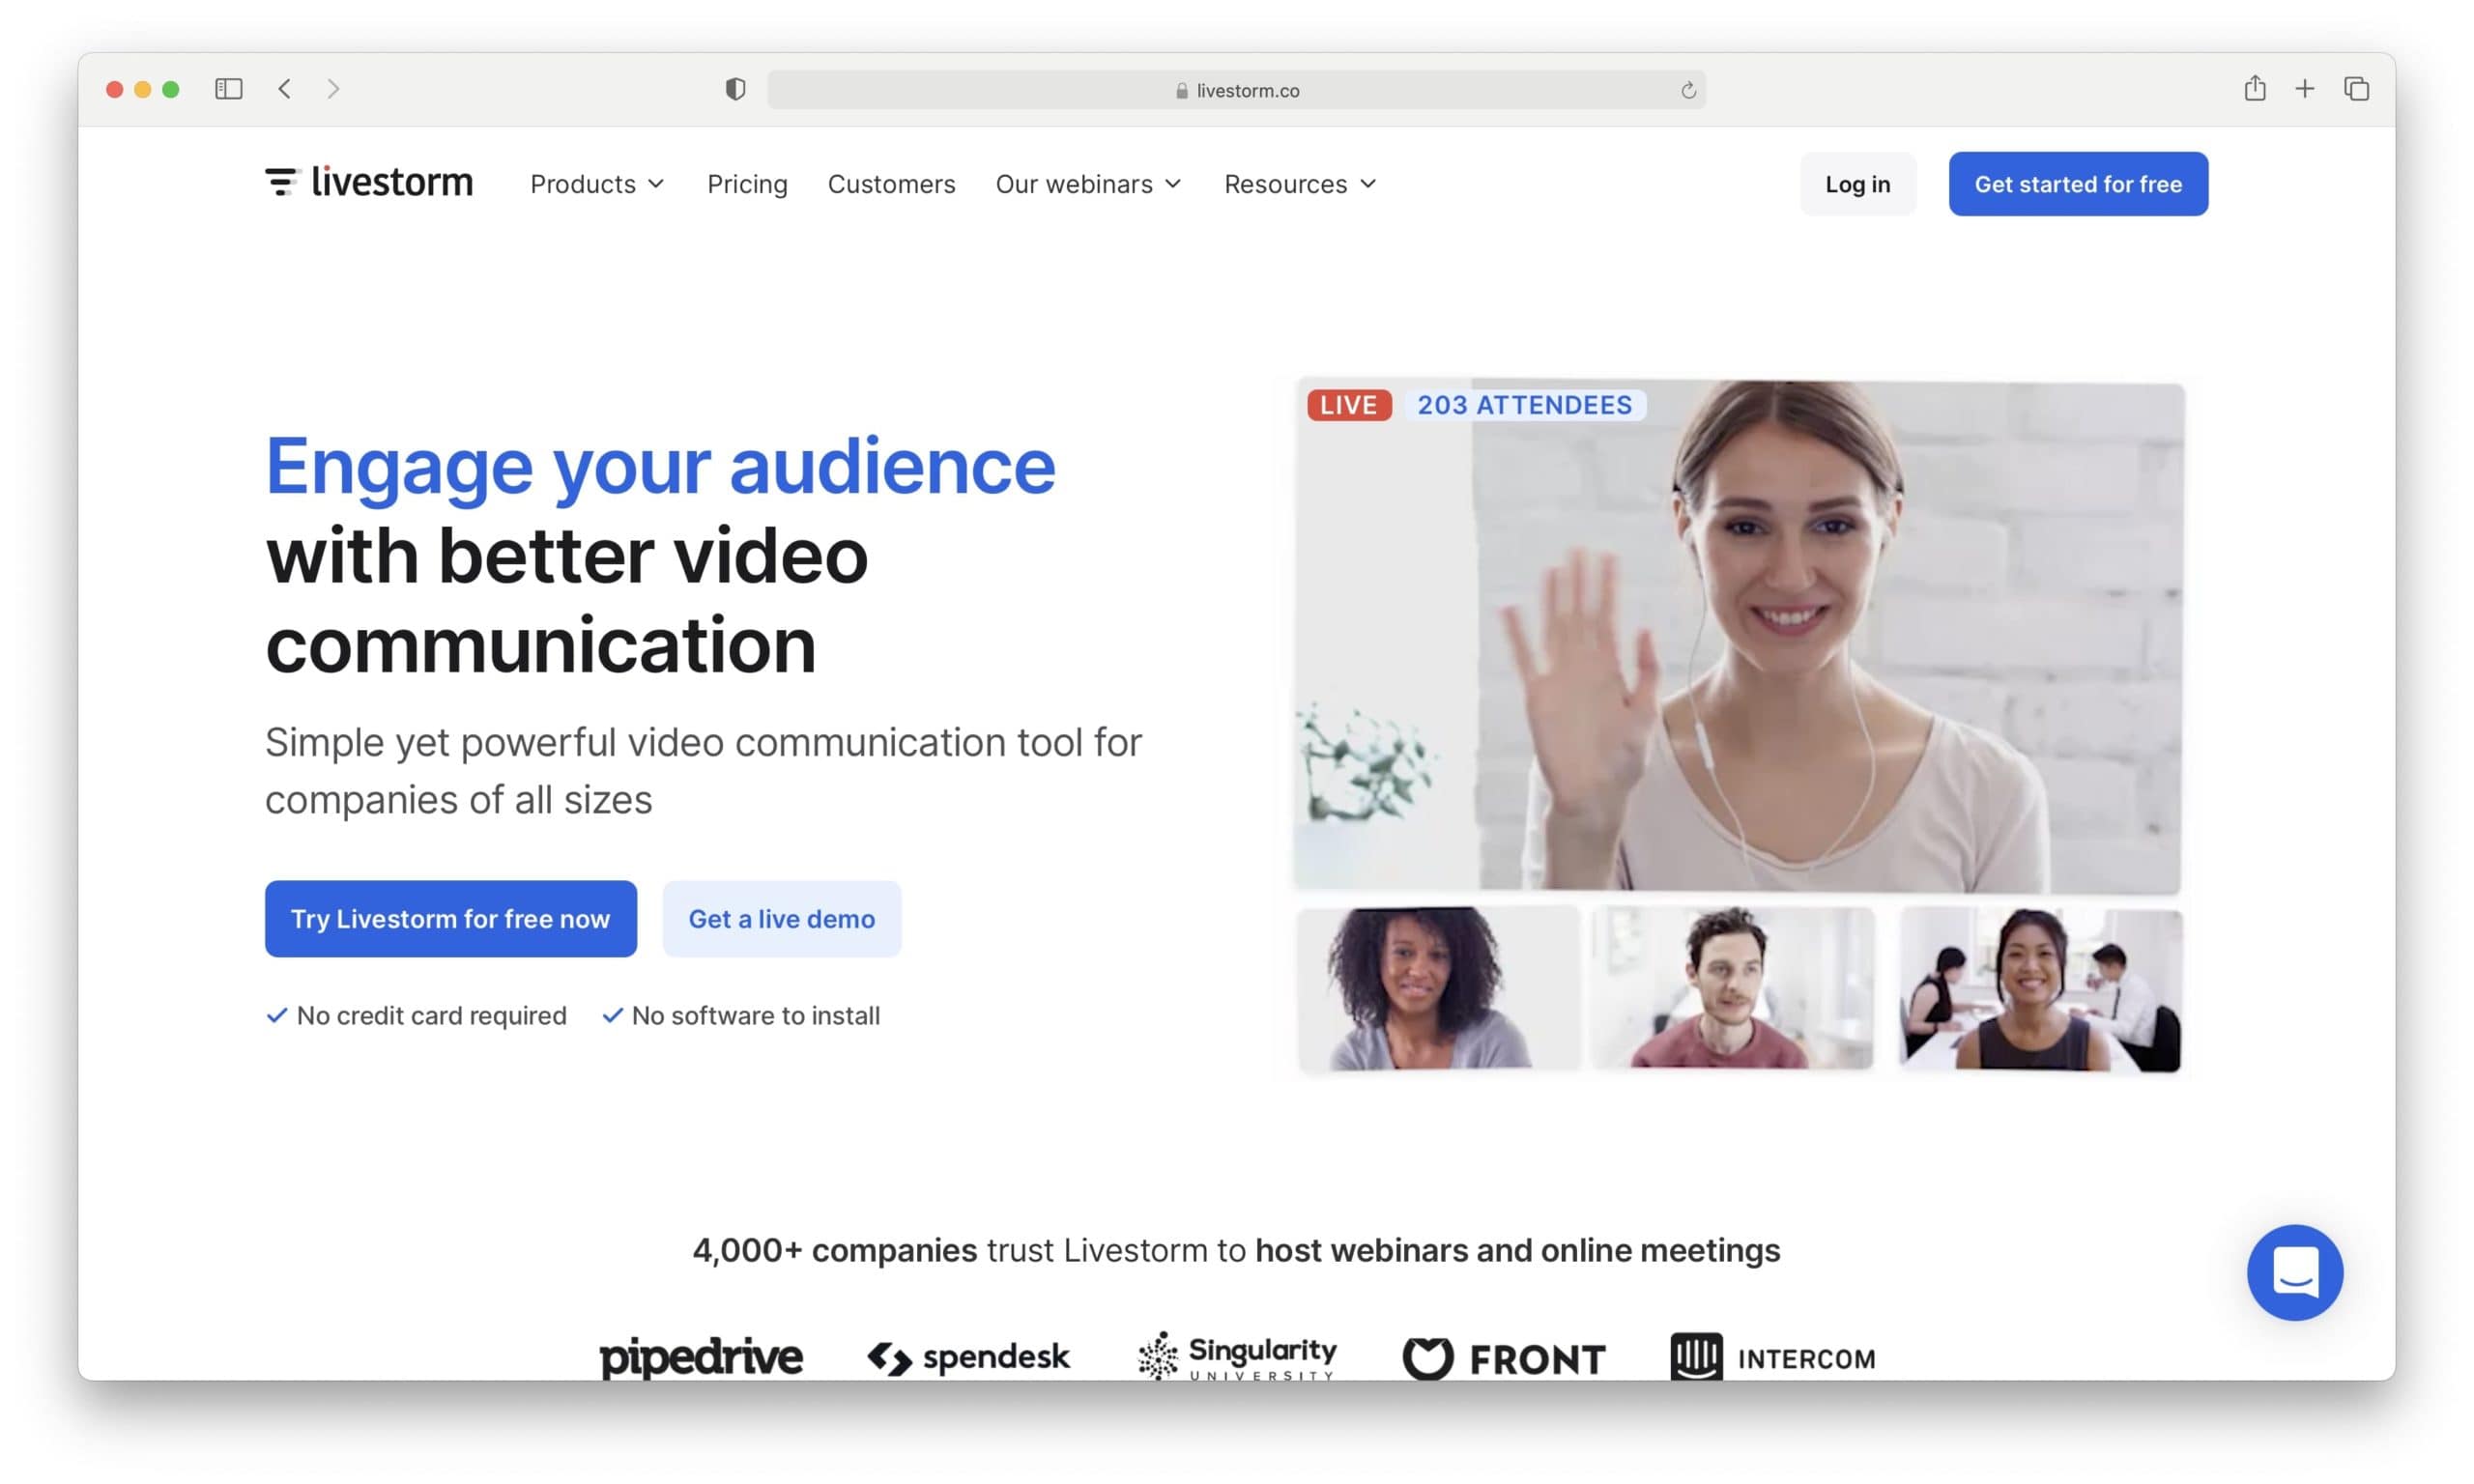Open the Intercom chat bubble
The width and height of the screenshot is (2474, 1484).
click(2295, 1272)
